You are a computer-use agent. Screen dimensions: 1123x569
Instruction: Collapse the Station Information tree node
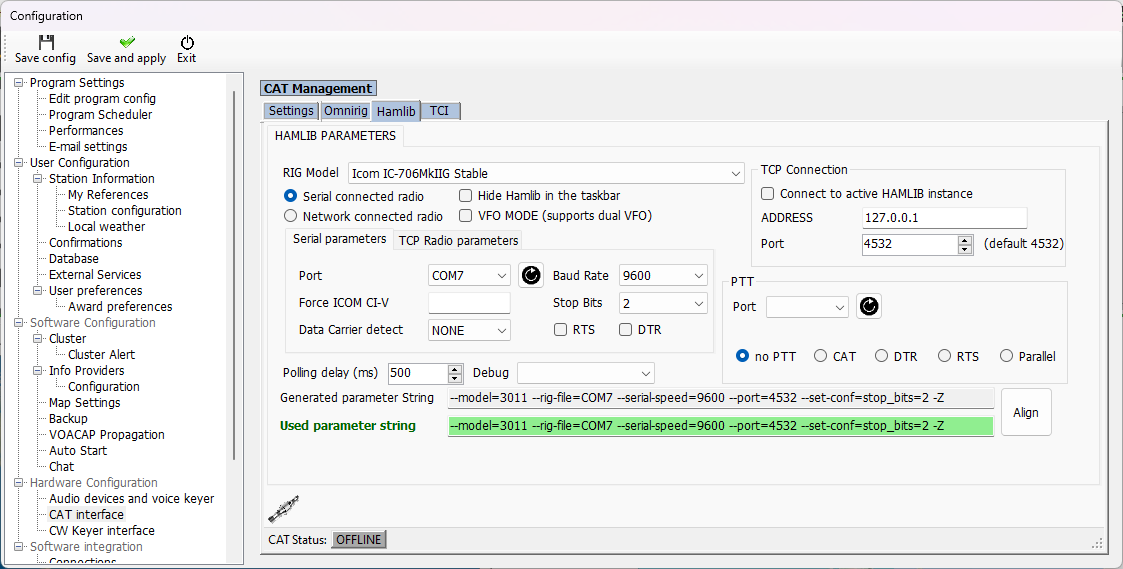click(38, 178)
